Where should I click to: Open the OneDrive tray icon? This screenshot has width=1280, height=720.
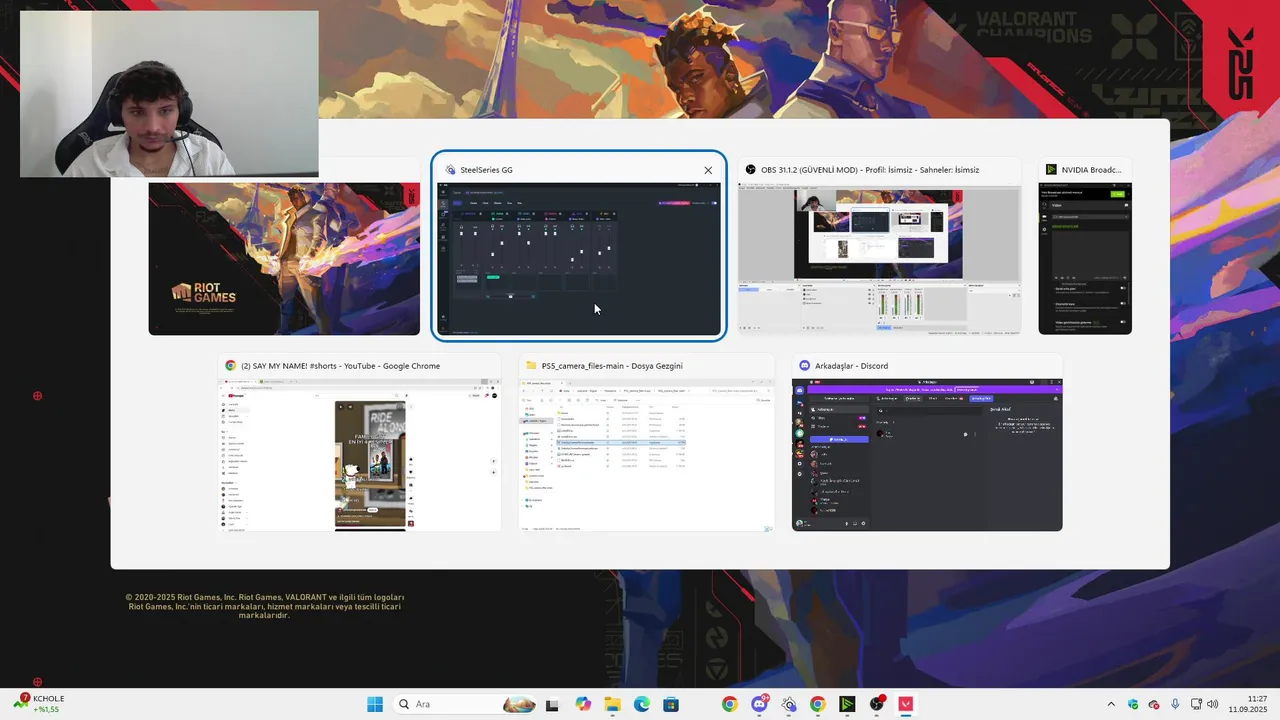click(1154, 704)
